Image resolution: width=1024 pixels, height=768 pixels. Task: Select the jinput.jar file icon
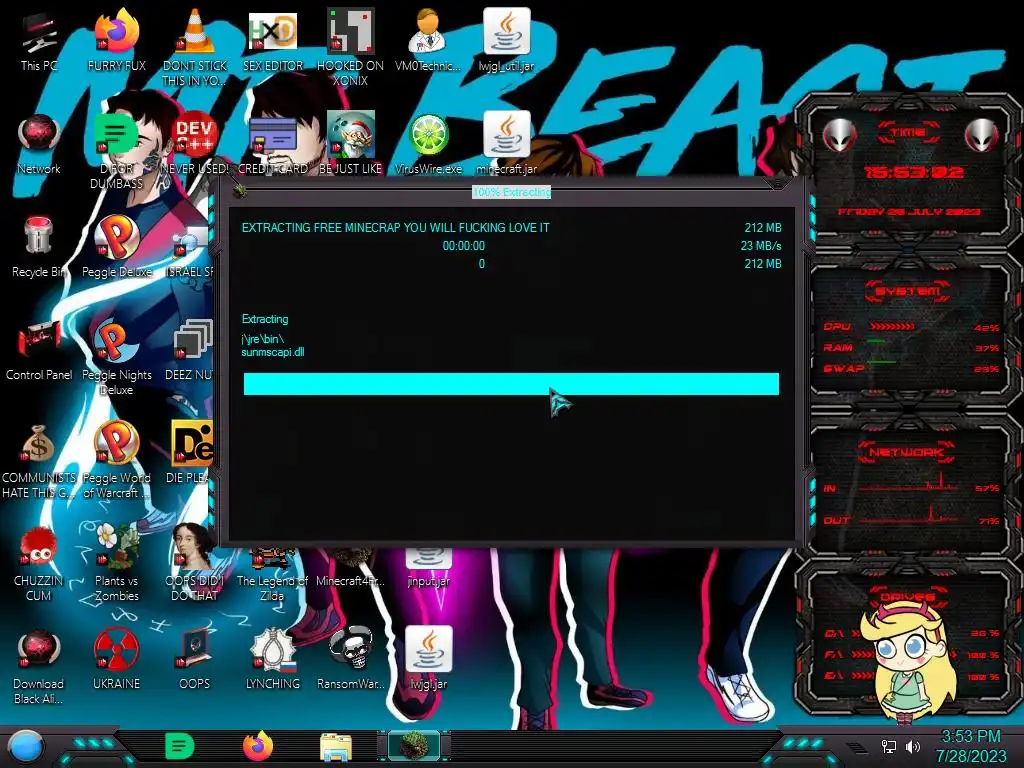(428, 568)
